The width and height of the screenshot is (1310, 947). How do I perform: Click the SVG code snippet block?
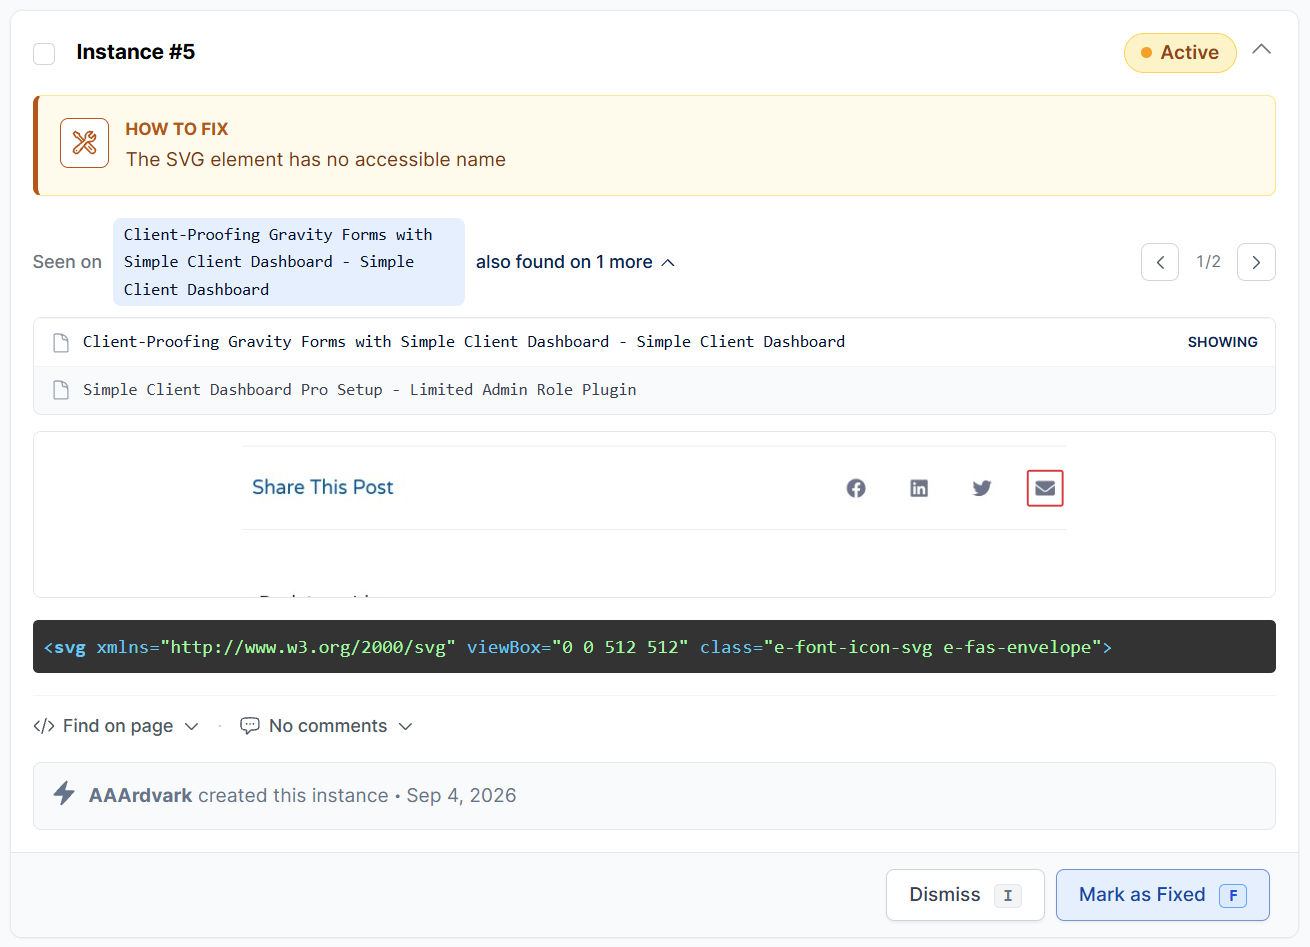(654, 647)
